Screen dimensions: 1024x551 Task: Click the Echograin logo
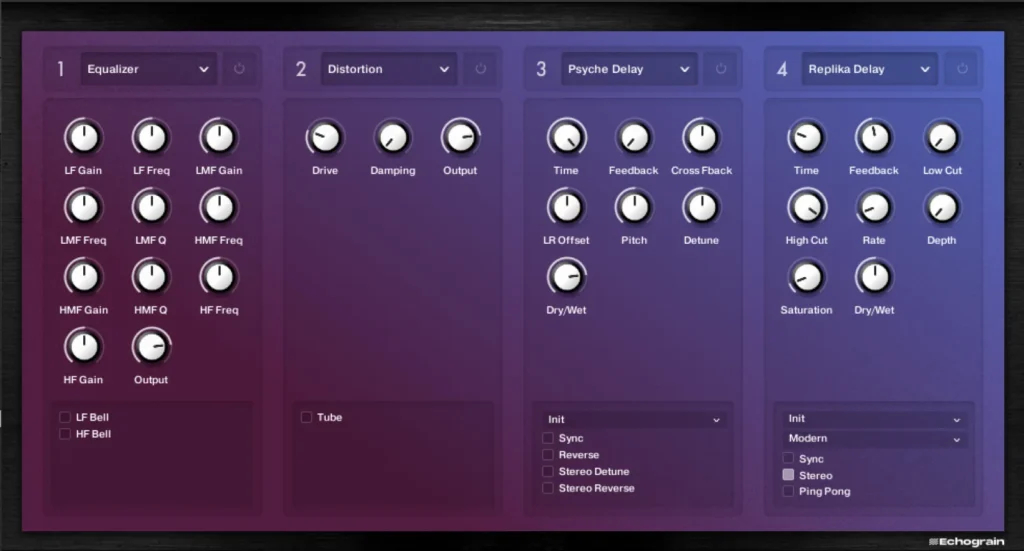tap(967, 541)
